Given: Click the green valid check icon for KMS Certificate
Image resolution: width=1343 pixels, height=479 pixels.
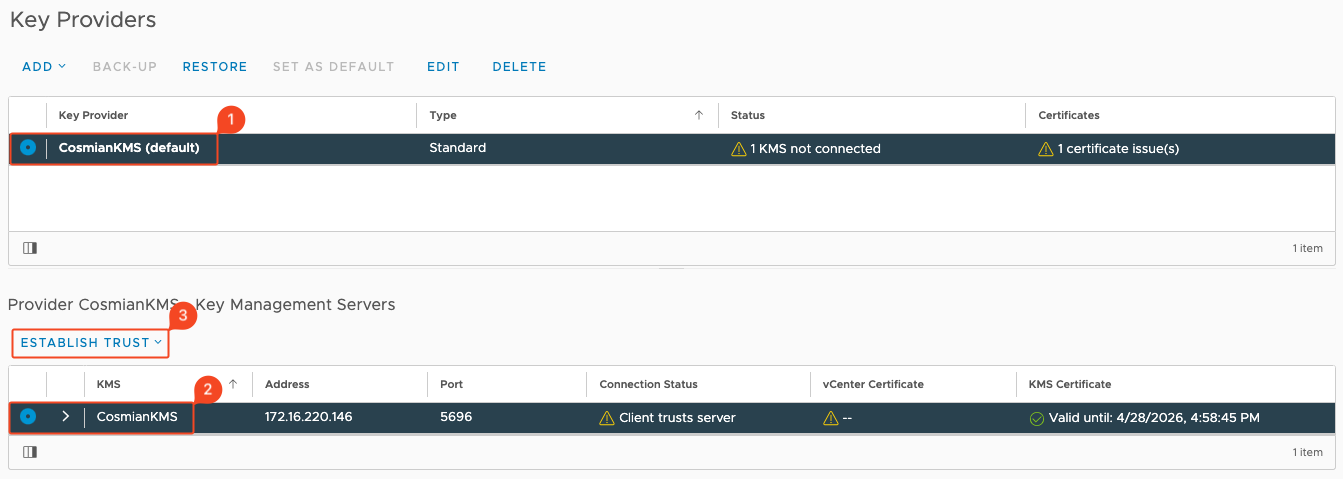Looking at the screenshot, I should coord(1037,418).
